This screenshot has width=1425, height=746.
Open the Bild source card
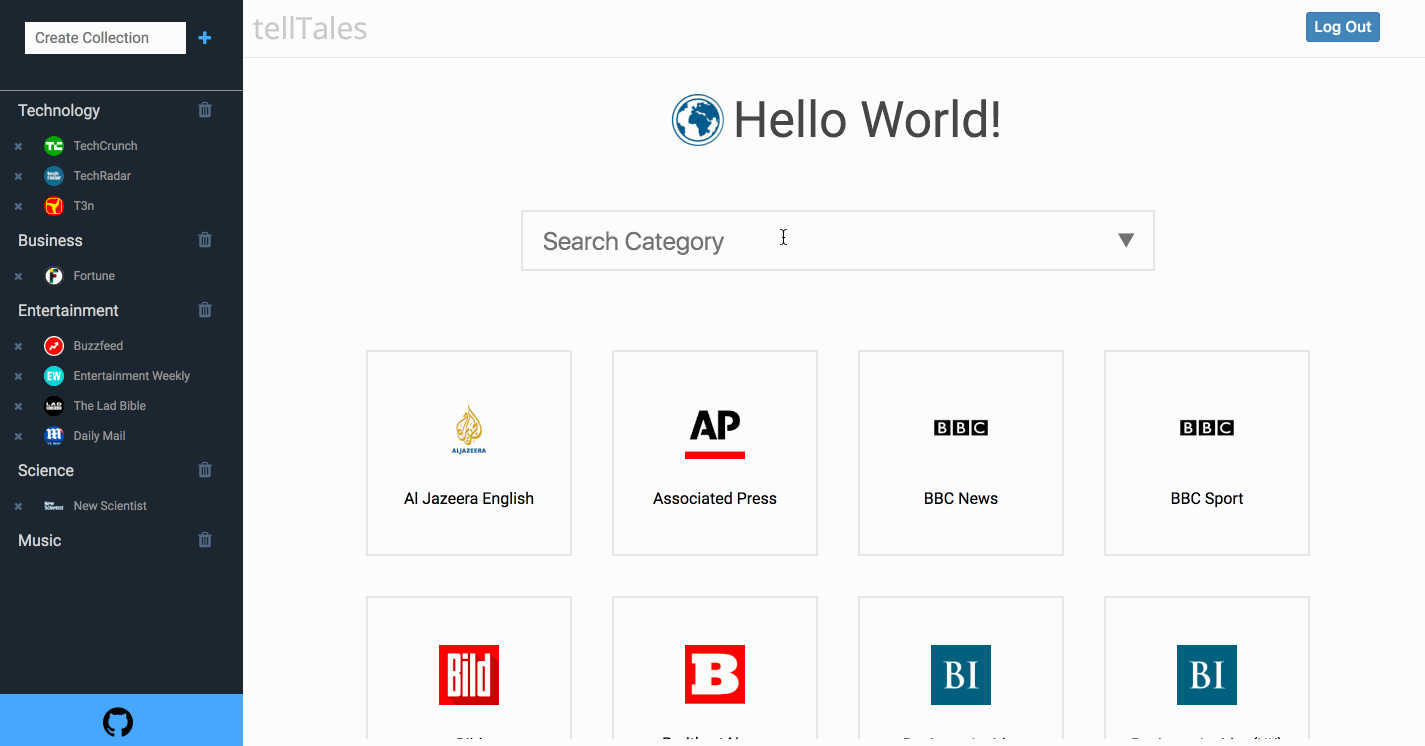pyautogui.click(x=469, y=670)
